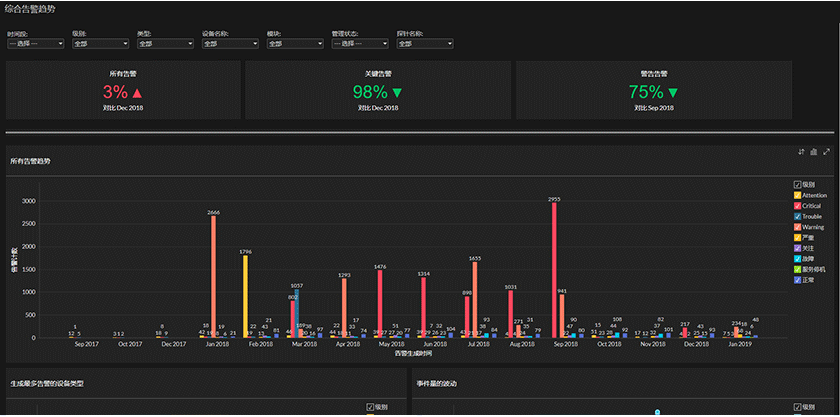The image size is (840, 417).
Task: Click the sort icon above the chart
Action: click(801, 152)
